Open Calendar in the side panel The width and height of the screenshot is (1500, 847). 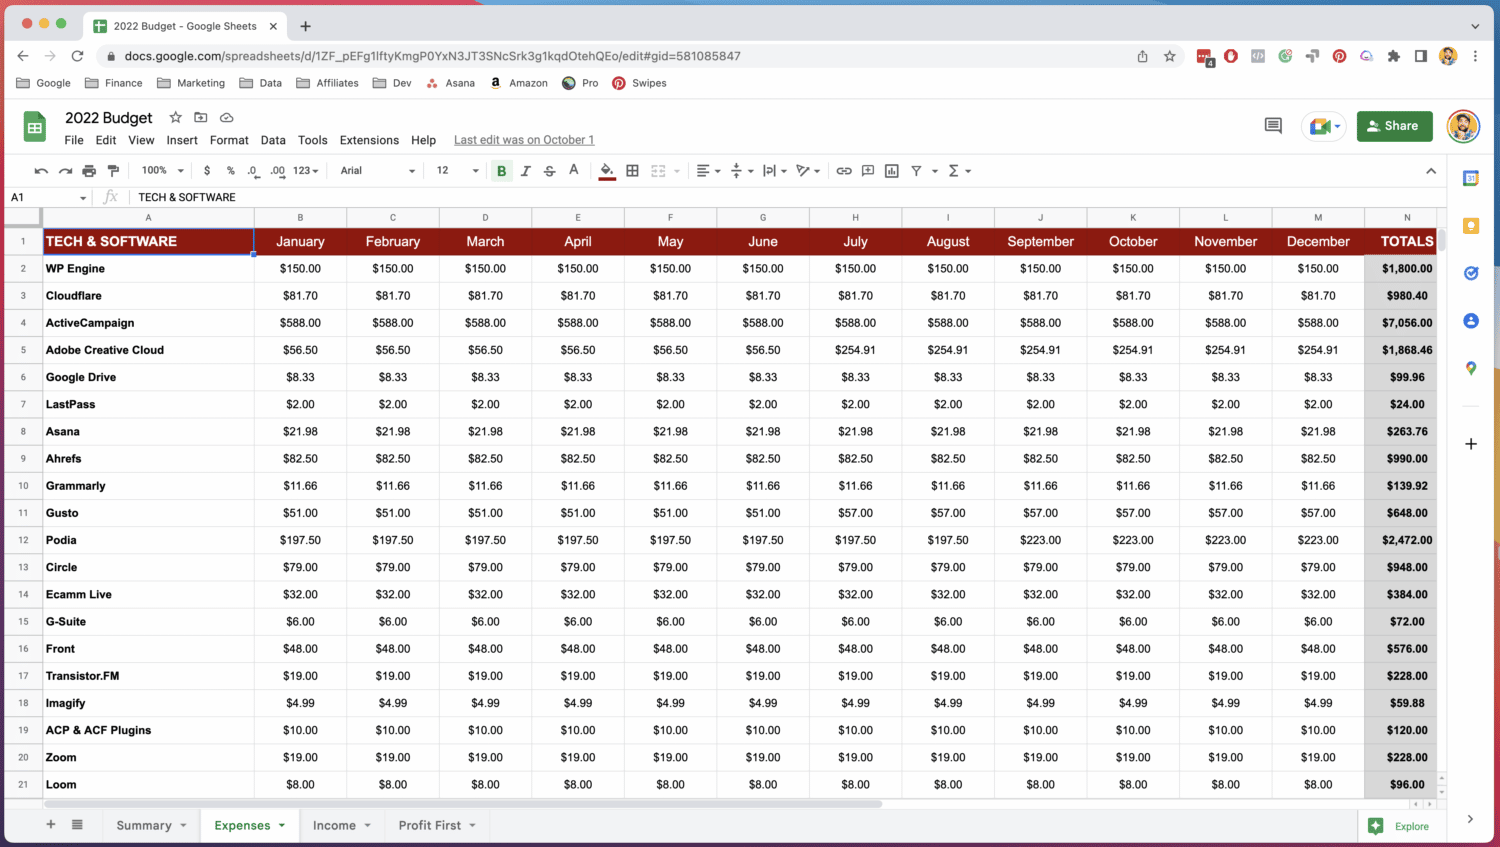pos(1471,179)
